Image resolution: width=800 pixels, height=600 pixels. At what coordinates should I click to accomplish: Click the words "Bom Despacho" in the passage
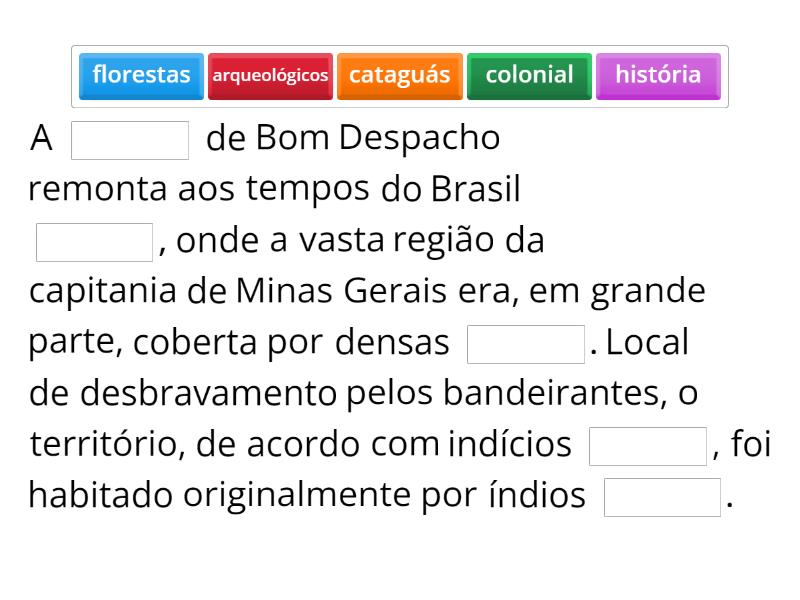[x=377, y=138]
